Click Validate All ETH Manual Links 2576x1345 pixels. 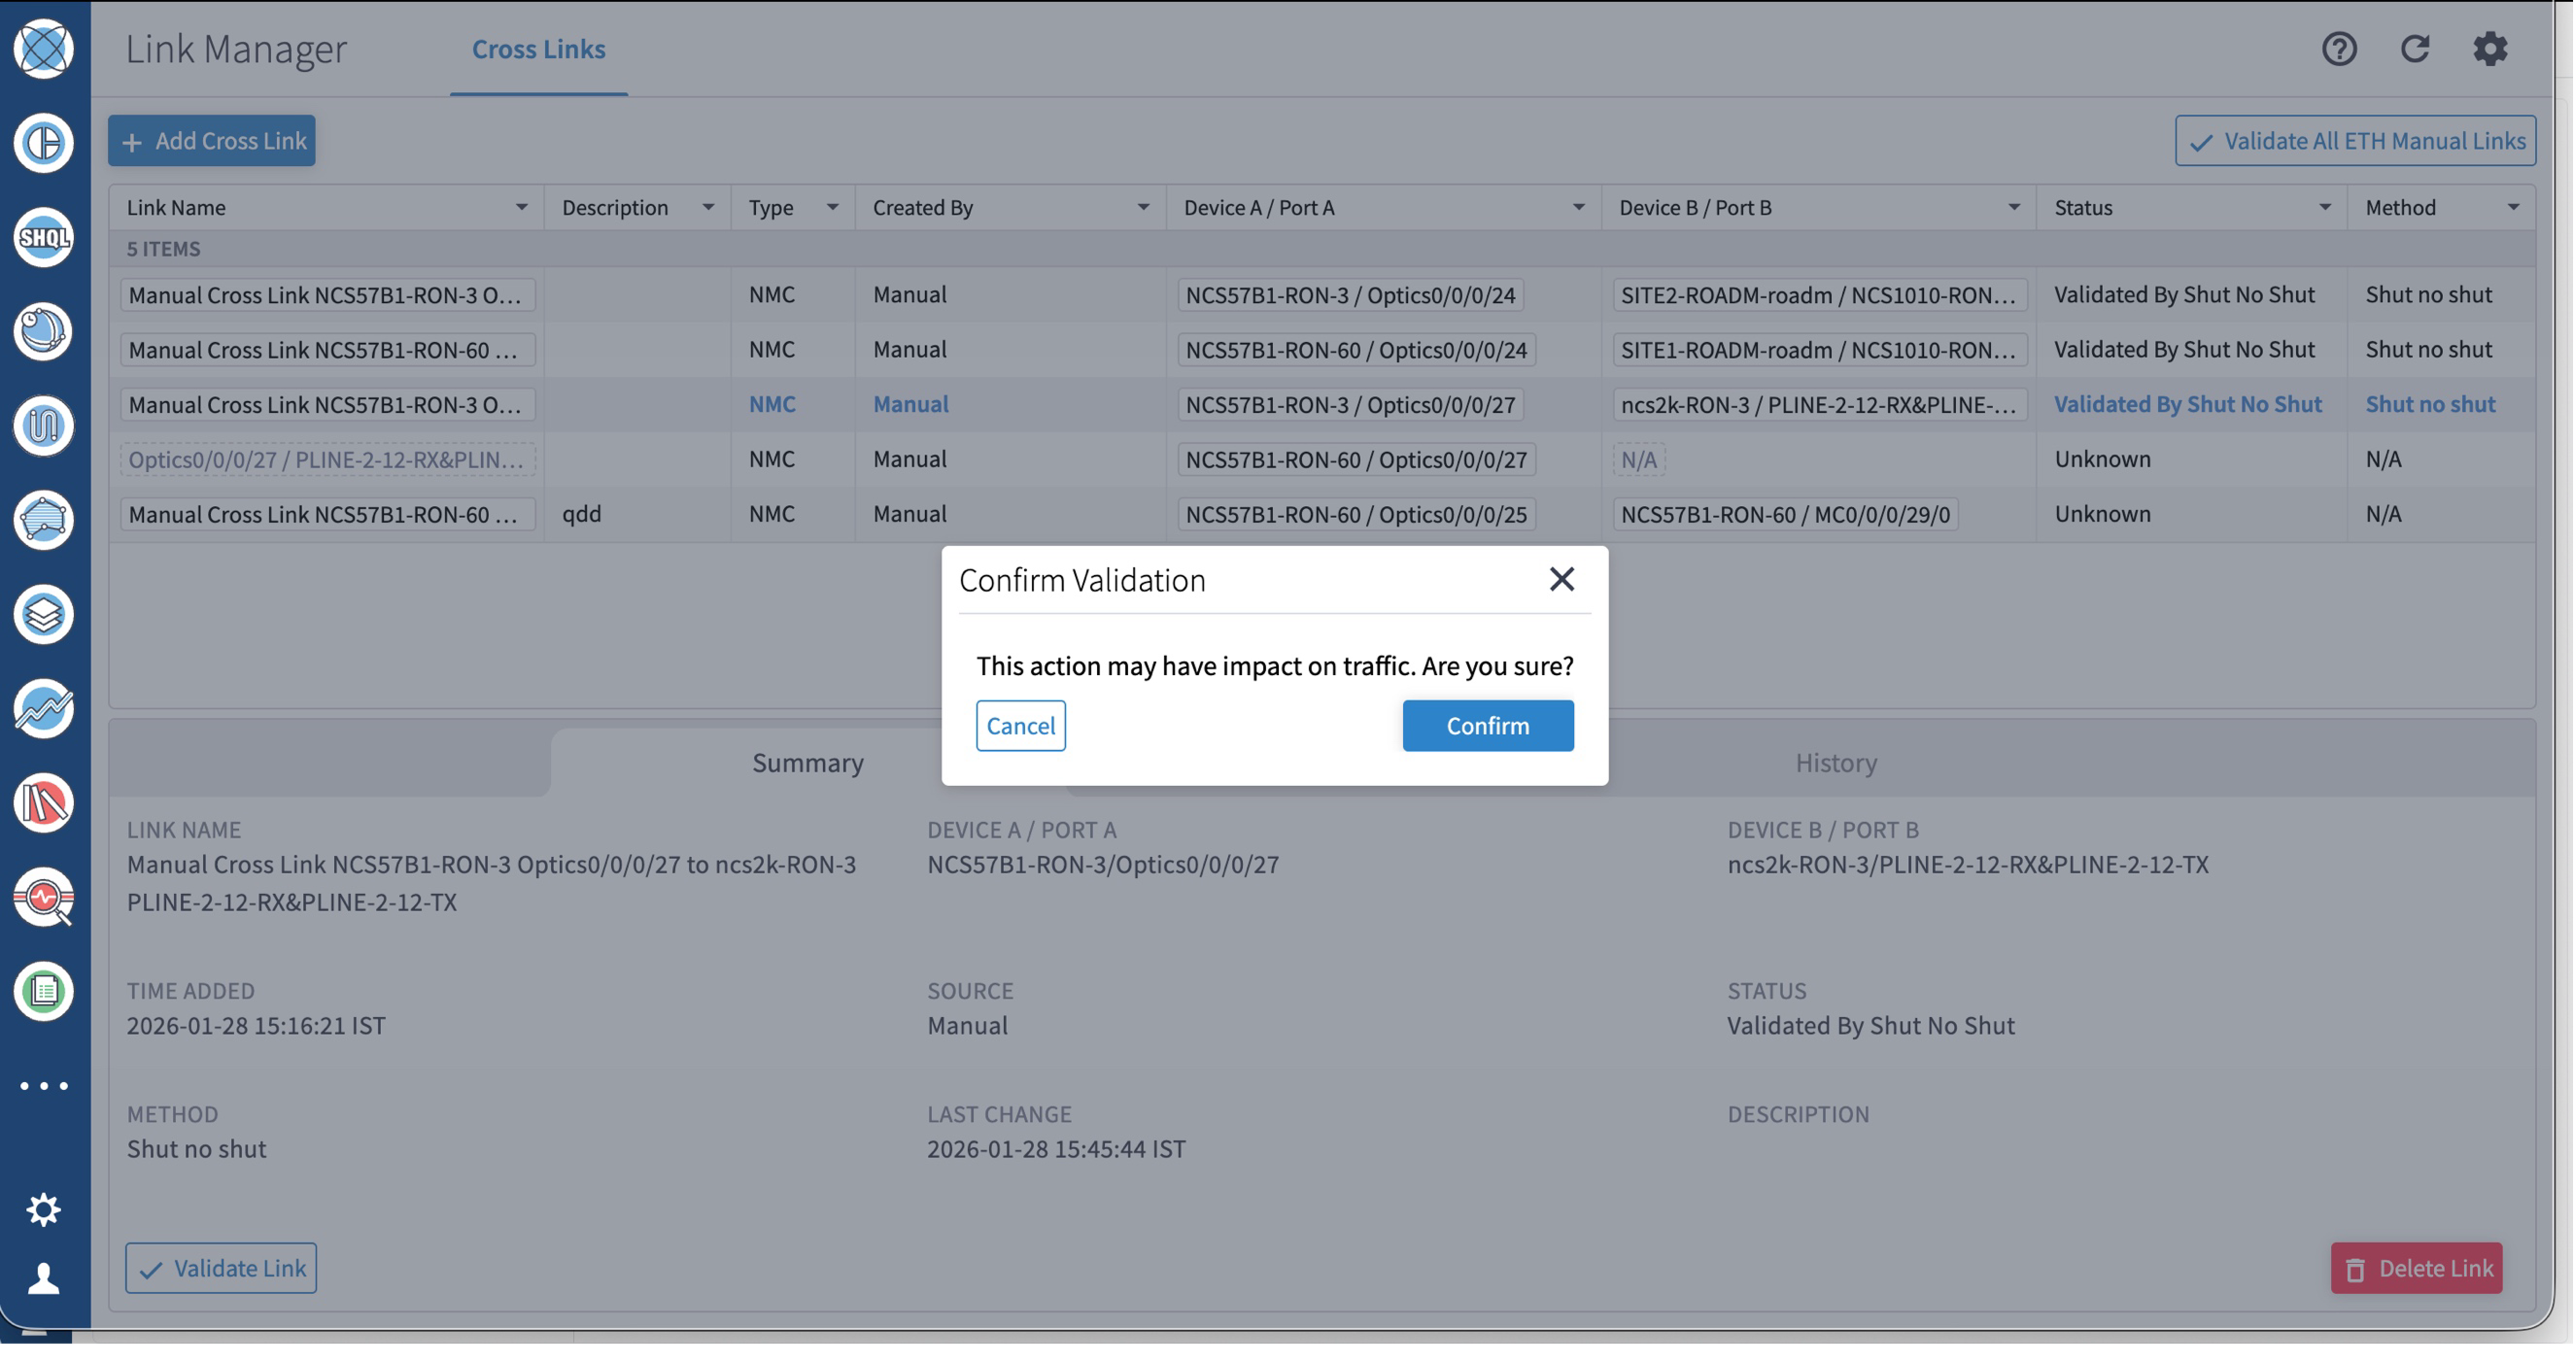tap(2354, 140)
